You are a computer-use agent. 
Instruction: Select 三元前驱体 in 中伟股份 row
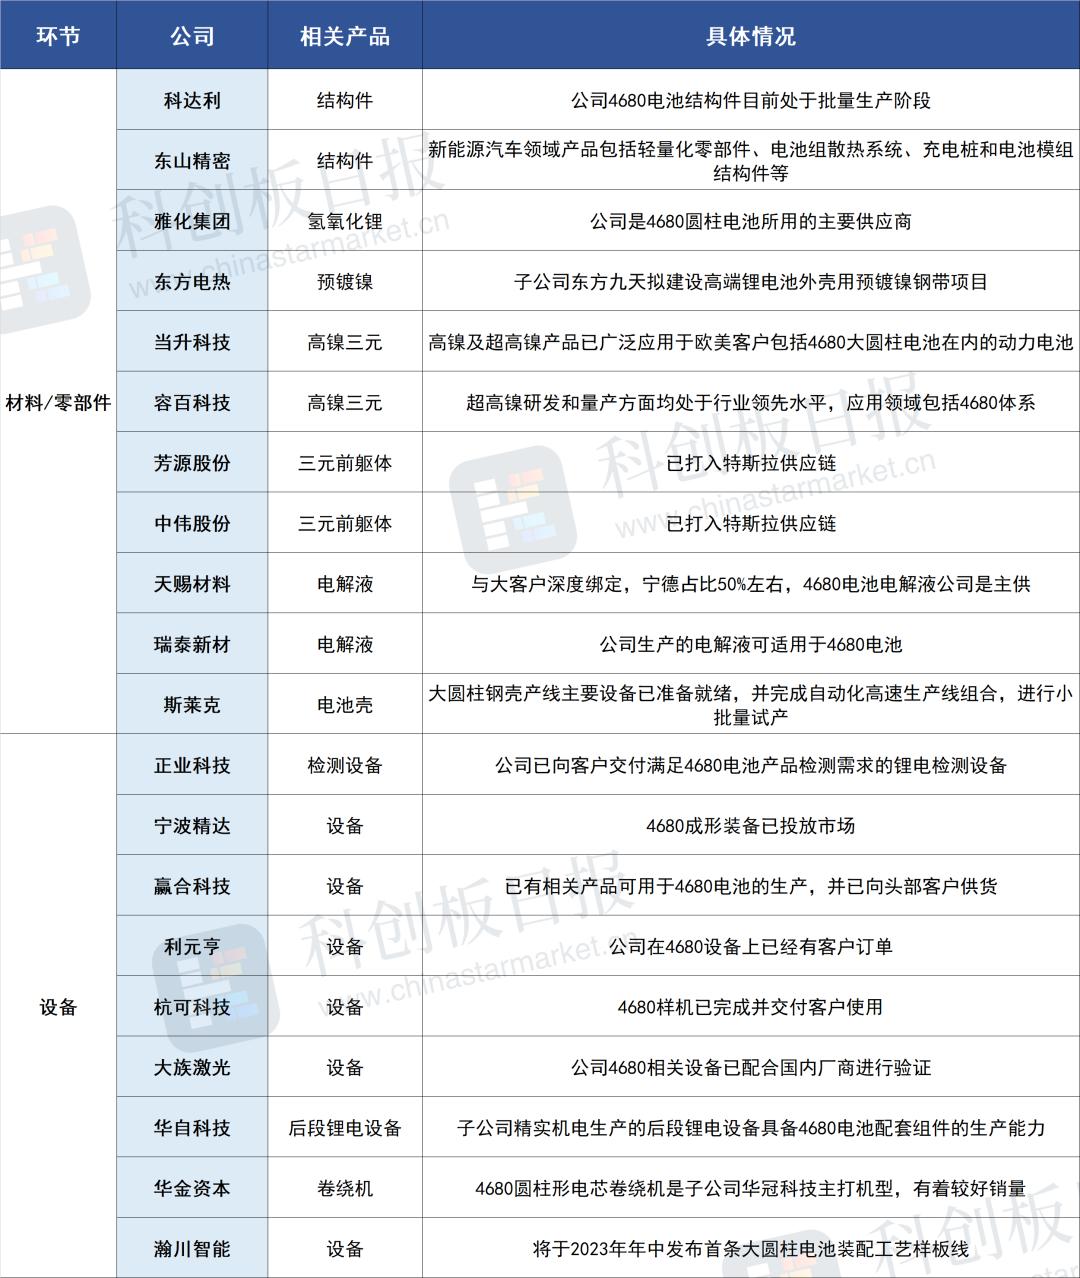[345, 523]
